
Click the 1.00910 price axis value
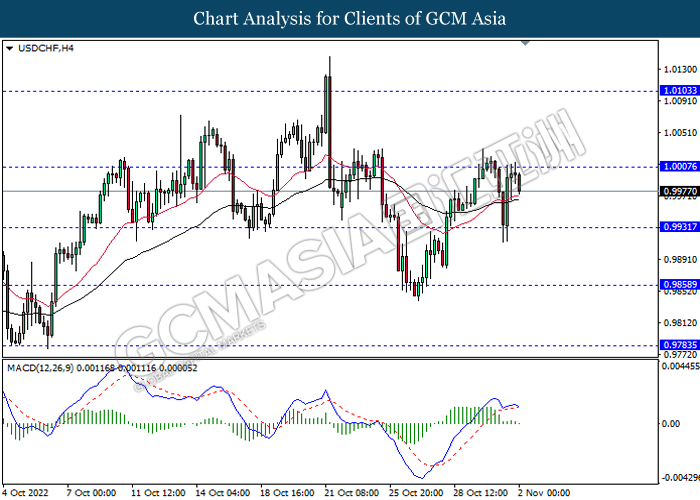680,101
